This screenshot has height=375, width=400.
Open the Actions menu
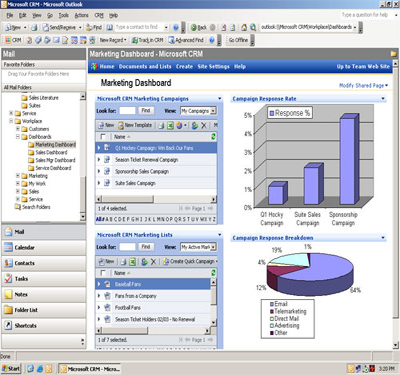point(81,15)
